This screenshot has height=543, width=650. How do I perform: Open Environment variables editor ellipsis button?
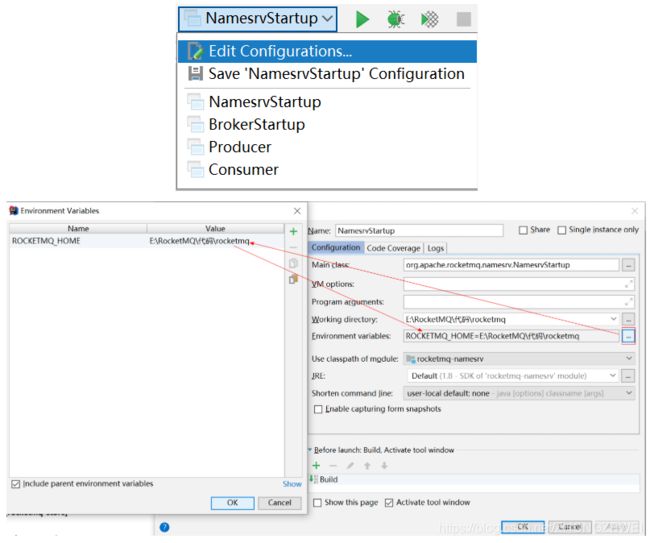click(x=628, y=336)
